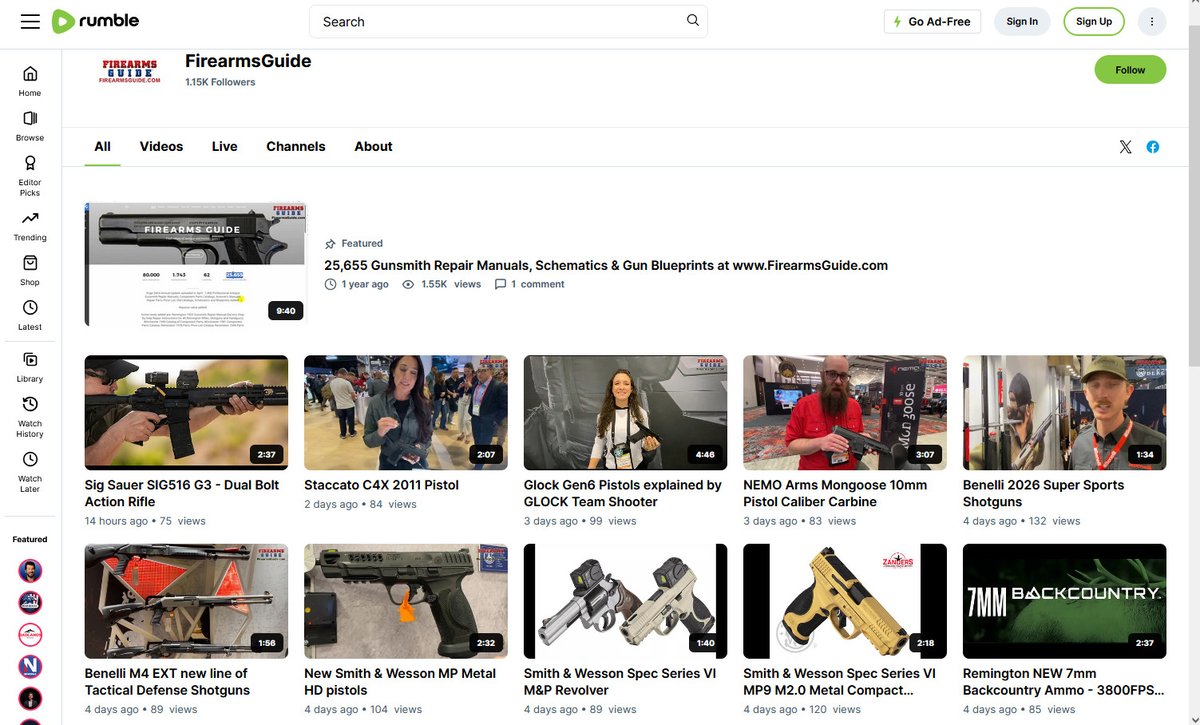This screenshot has width=1200, height=725.
Task: Open the three-dot options menu
Action: coord(1152,21)
